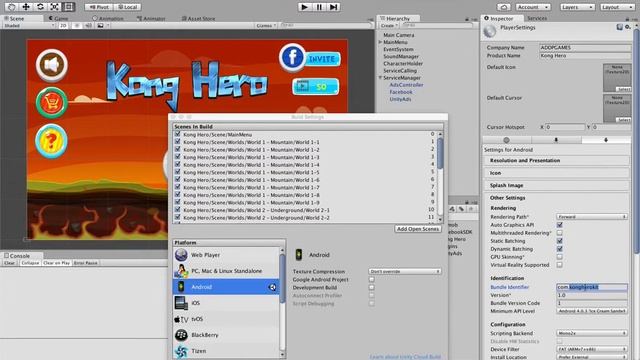Toggle Auto Graphics API checkbox
640x360 pixels.
560,225
